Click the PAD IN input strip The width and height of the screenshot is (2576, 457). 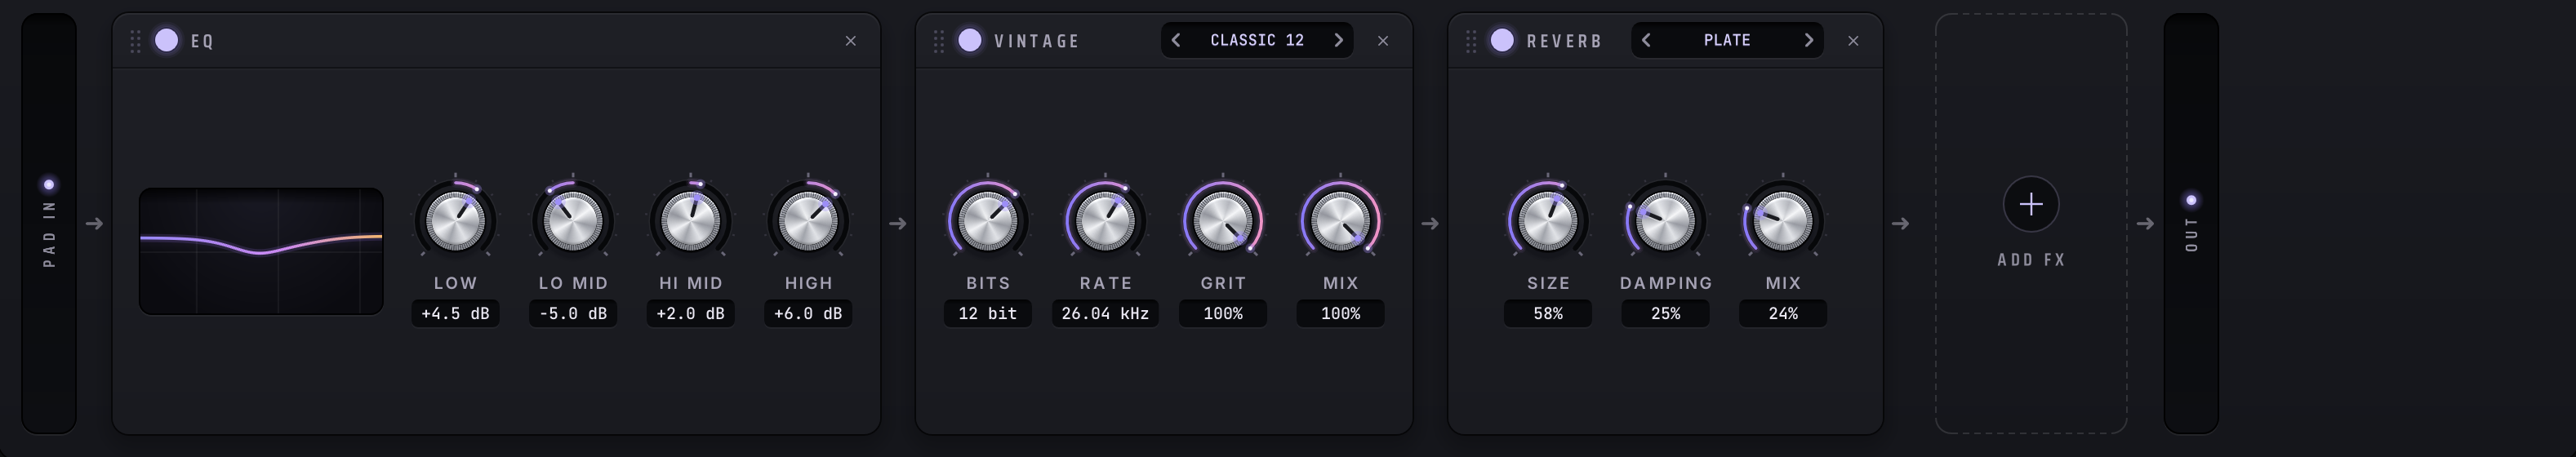point(49,223)
